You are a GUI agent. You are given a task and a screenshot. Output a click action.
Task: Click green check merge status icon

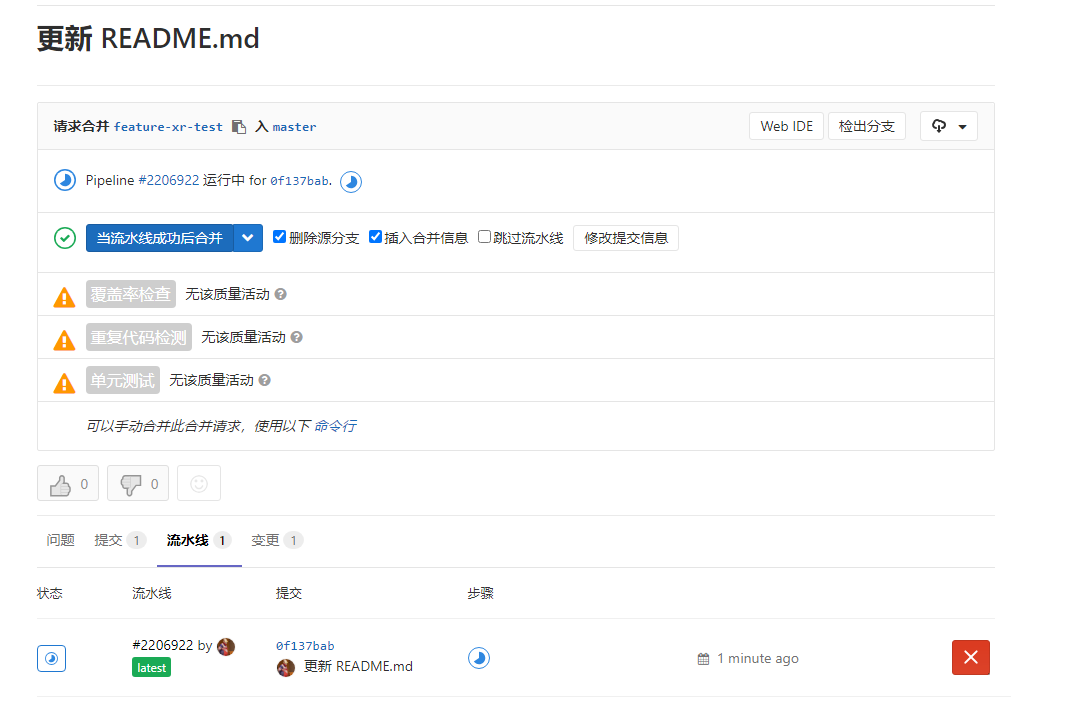coord(65,238)
